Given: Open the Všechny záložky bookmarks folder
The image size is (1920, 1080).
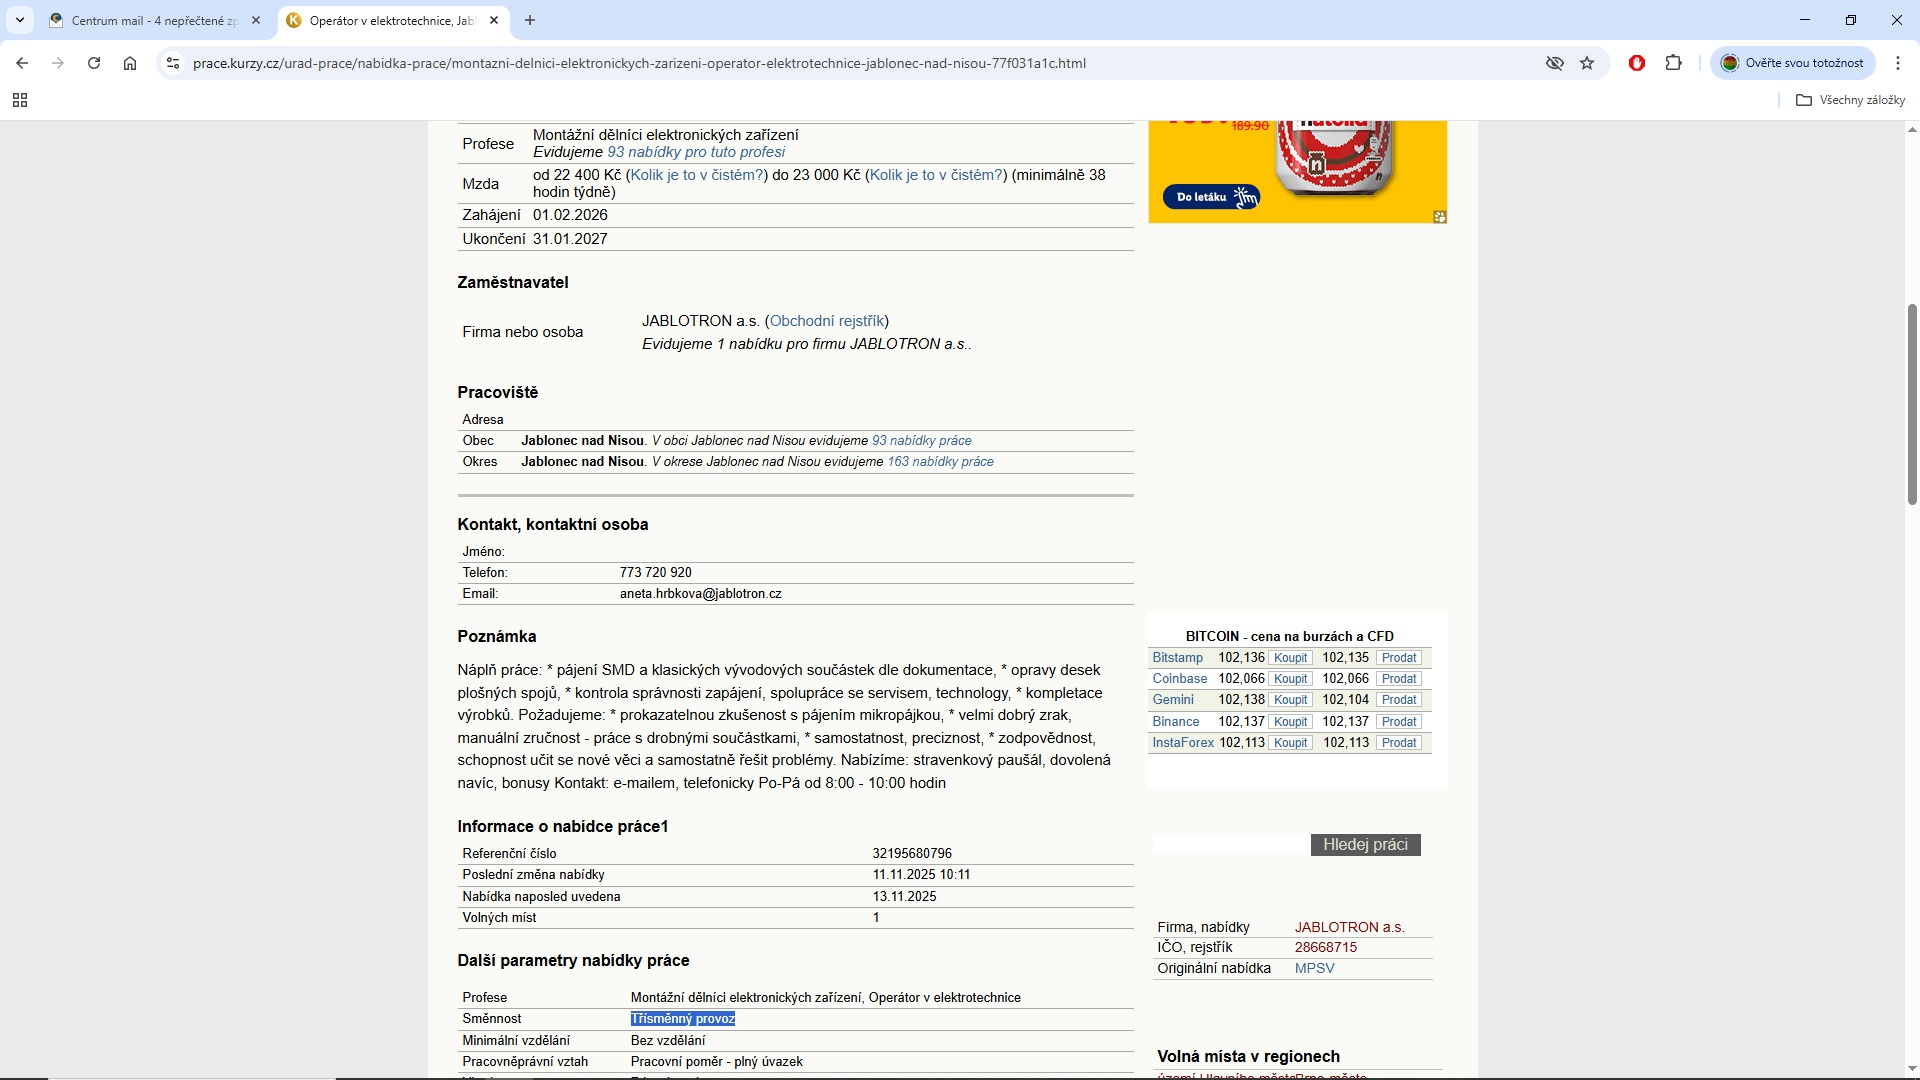Looking at the screenshot, I should point(1851,100).
